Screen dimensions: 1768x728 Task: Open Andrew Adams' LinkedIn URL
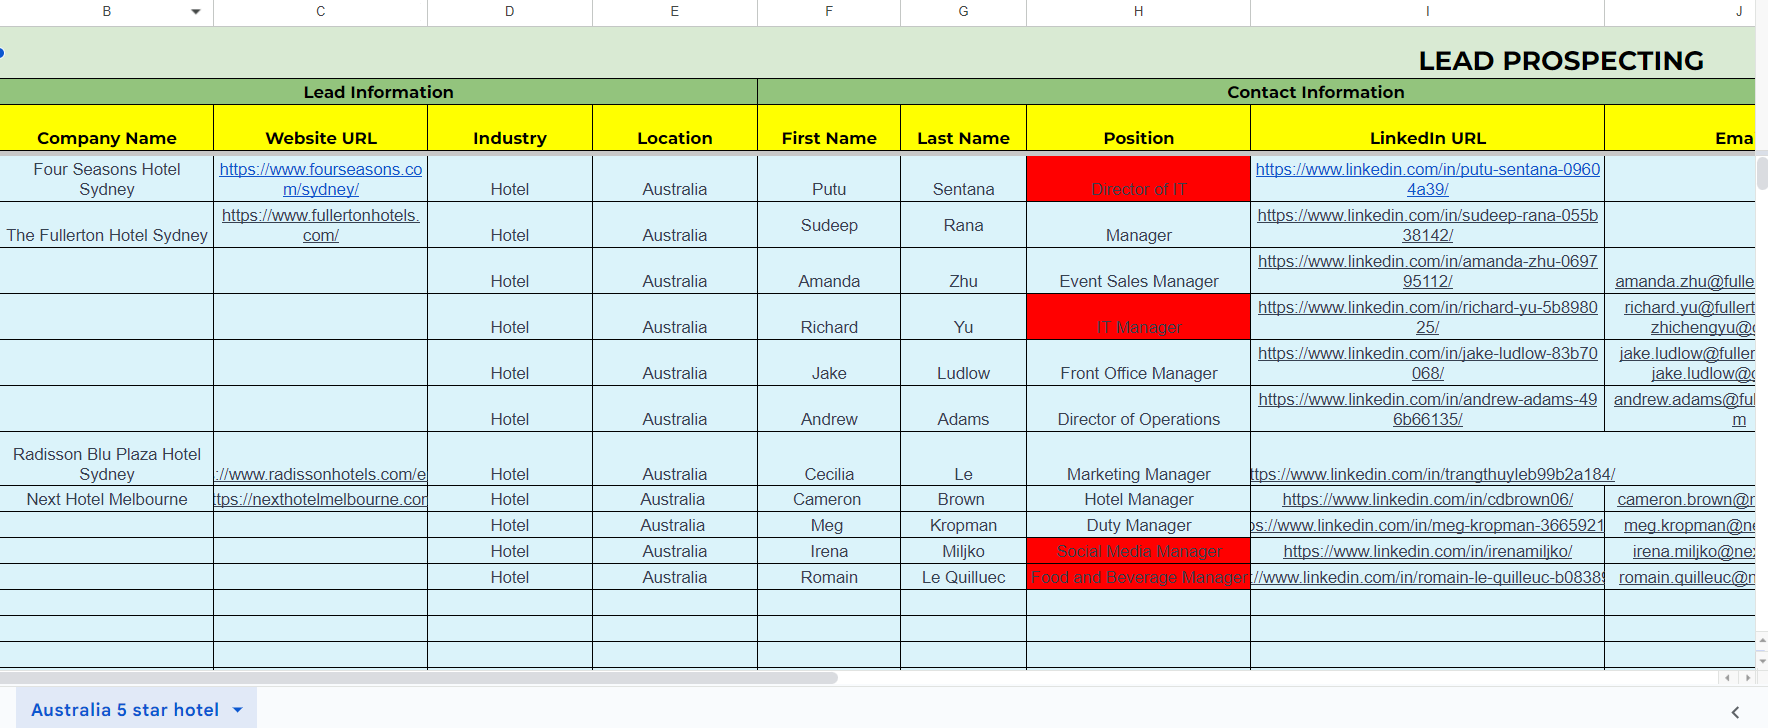[x=1428, y=409]
